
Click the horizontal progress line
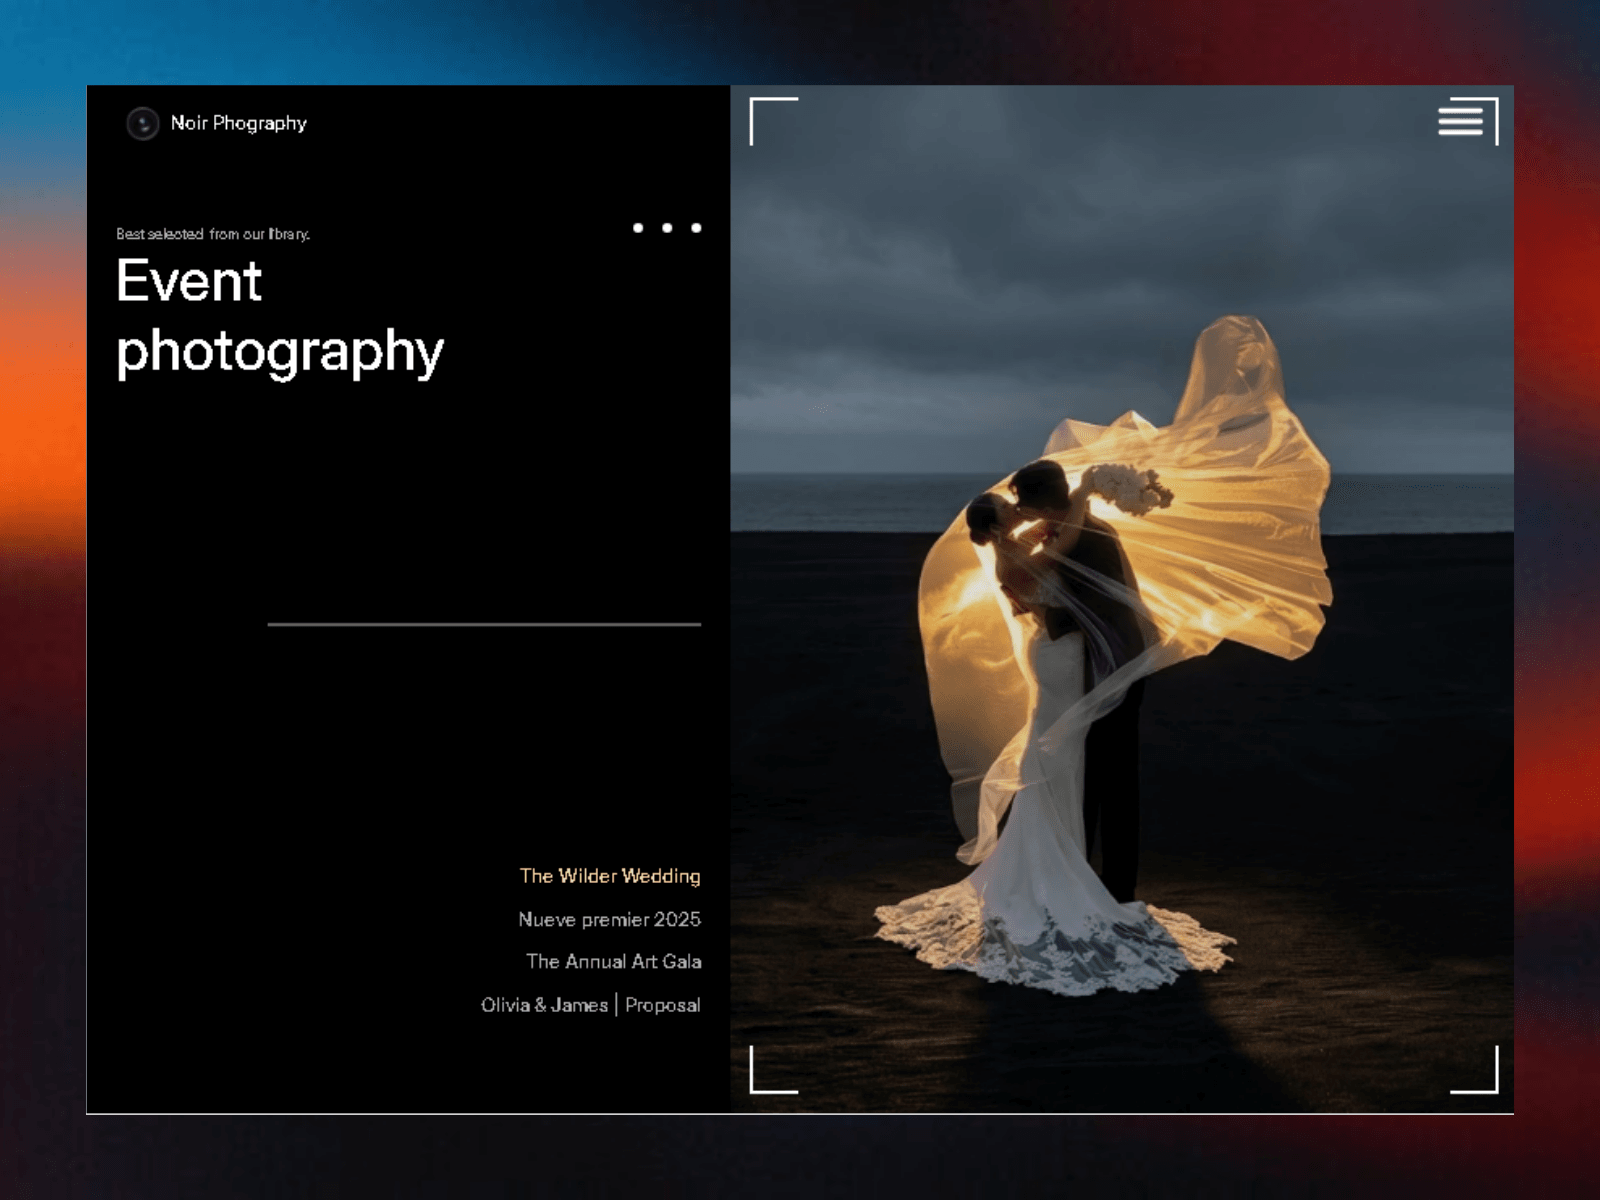point(484,624)
